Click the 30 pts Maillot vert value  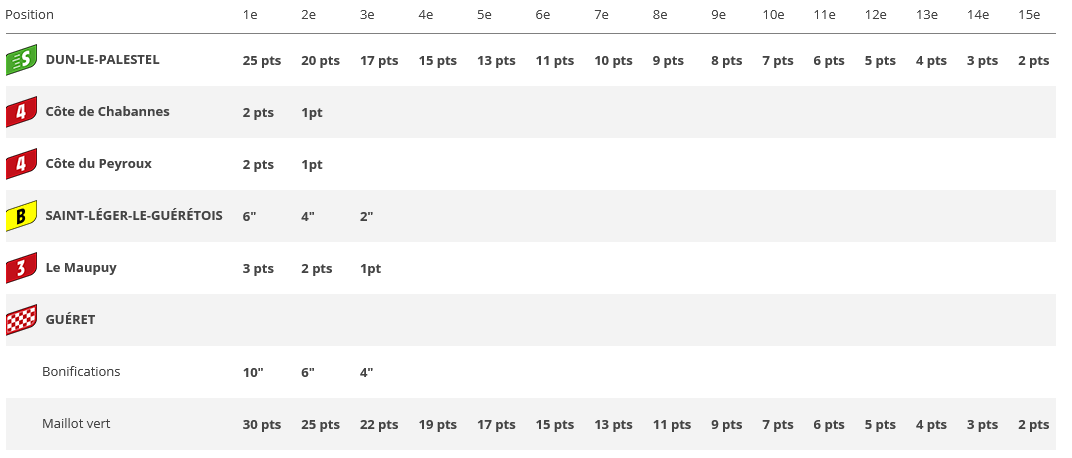tap(262, 425)
